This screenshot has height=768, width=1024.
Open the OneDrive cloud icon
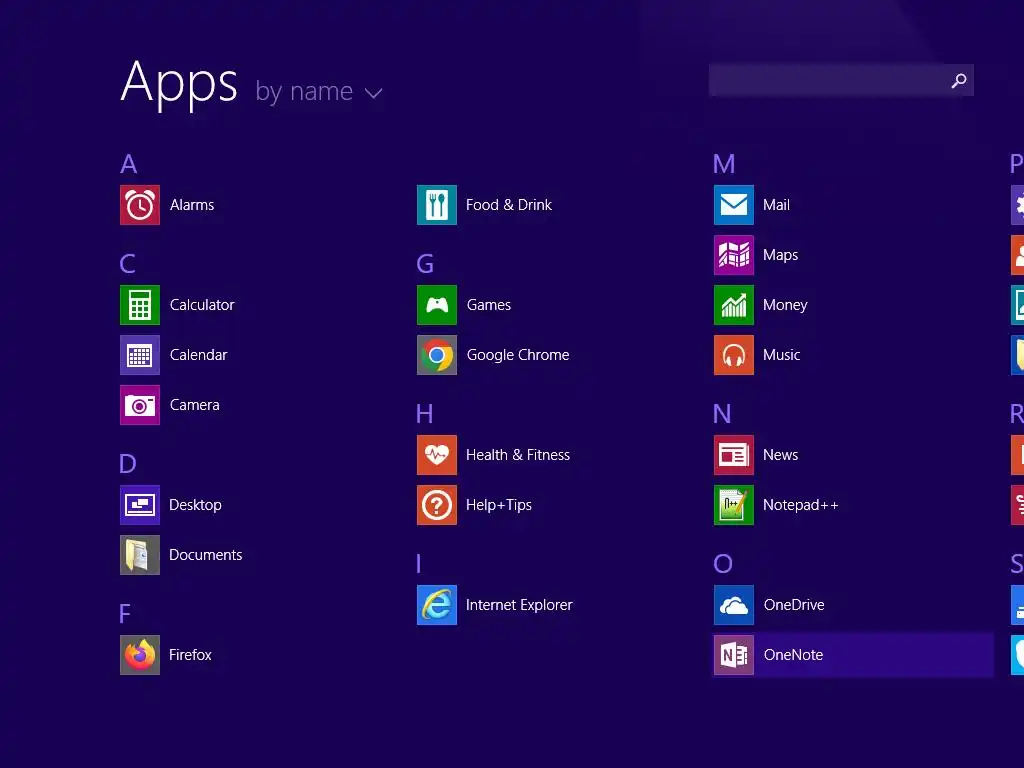click(734, 605)
